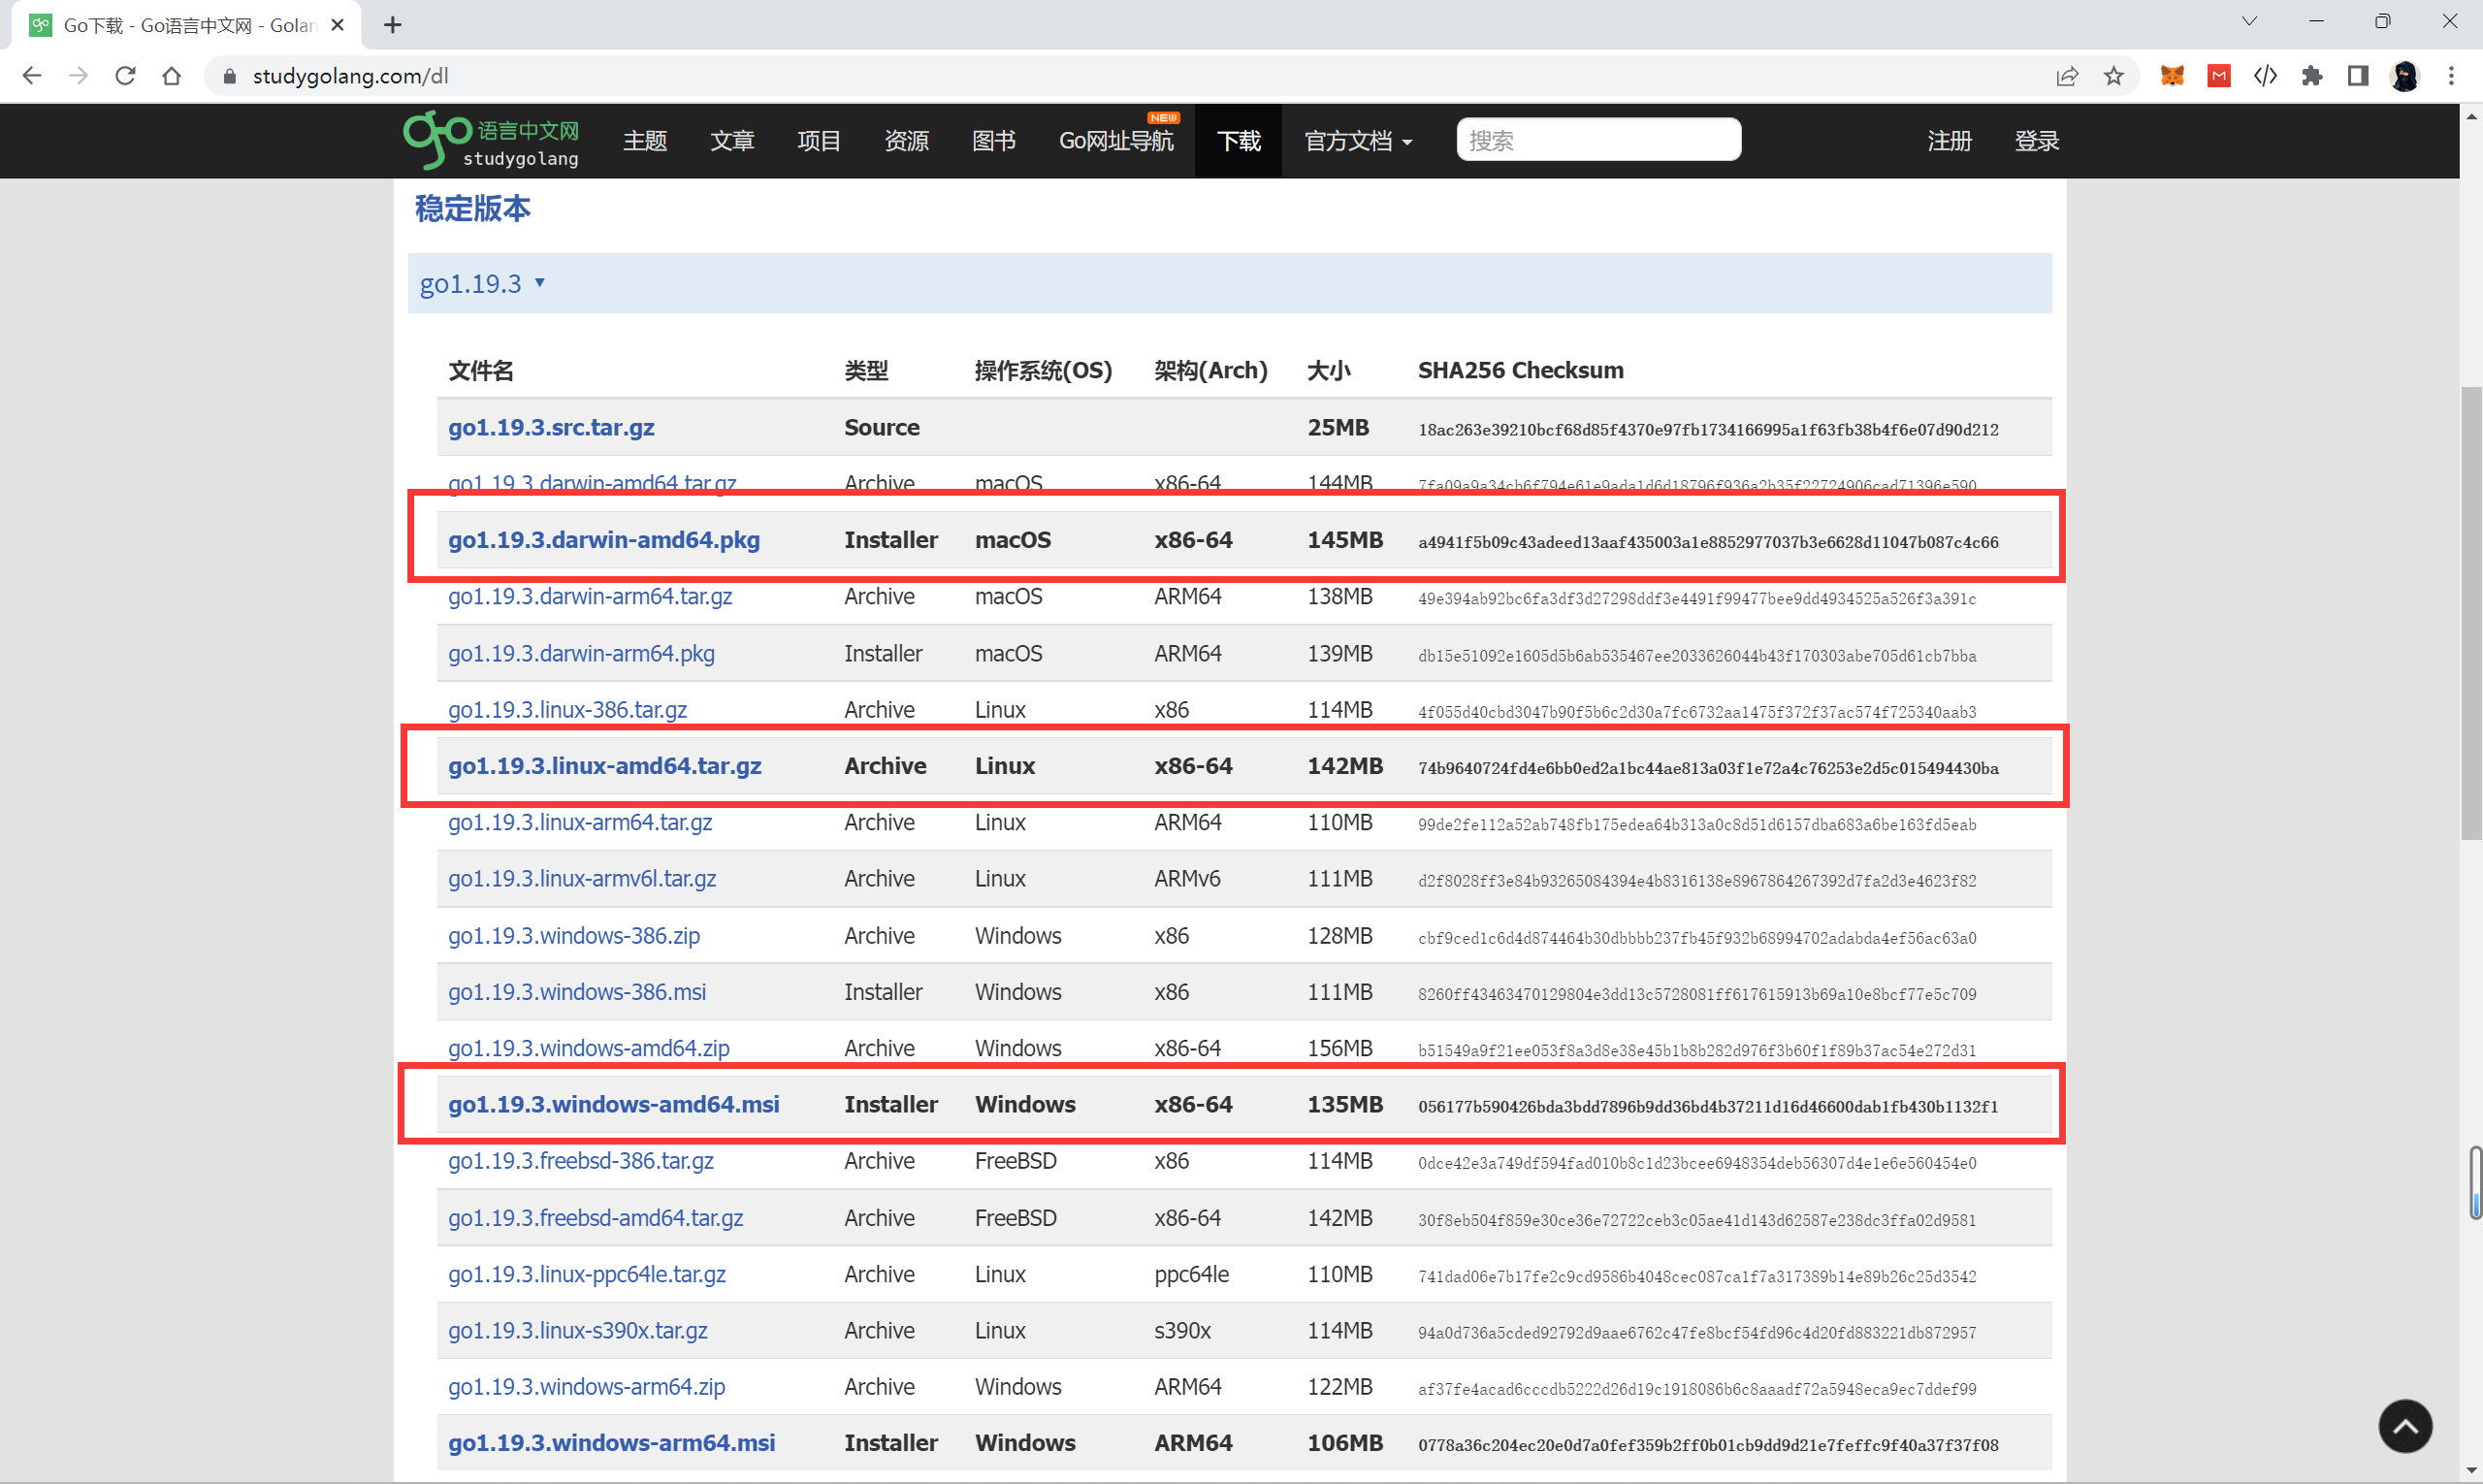Click the 稳定版本 heading
The height and width of the screenshot is (1484, 2483).
(x=472, y=209)
